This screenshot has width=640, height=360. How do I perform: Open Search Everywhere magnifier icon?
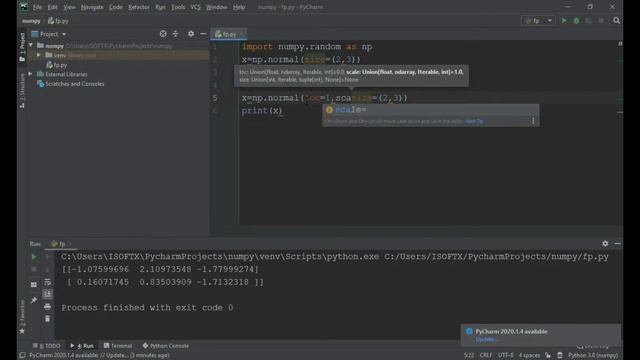click(616, 20)
